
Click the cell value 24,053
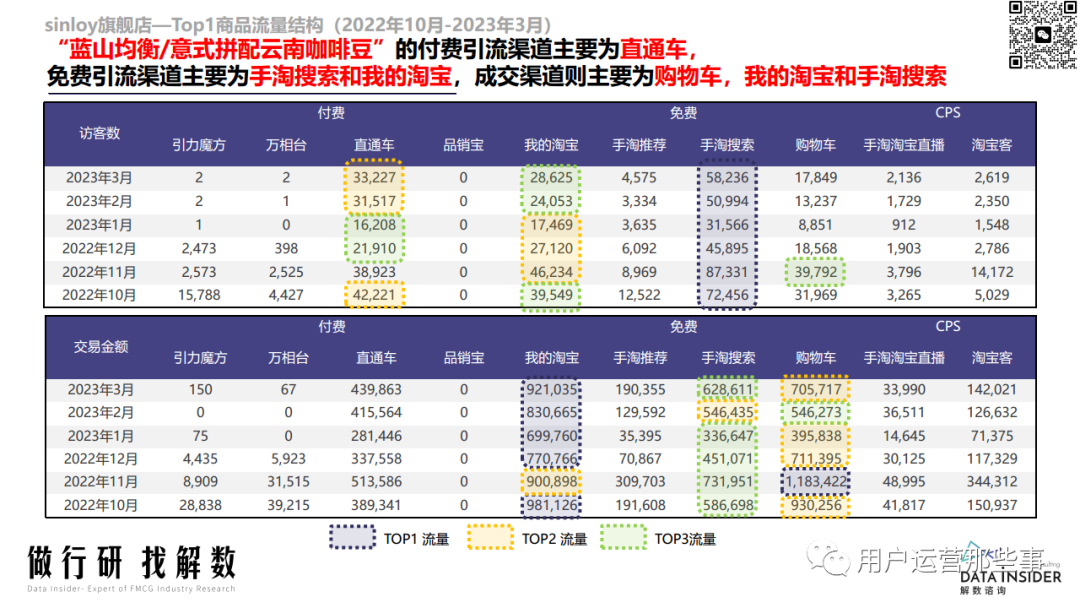(551, 201)
